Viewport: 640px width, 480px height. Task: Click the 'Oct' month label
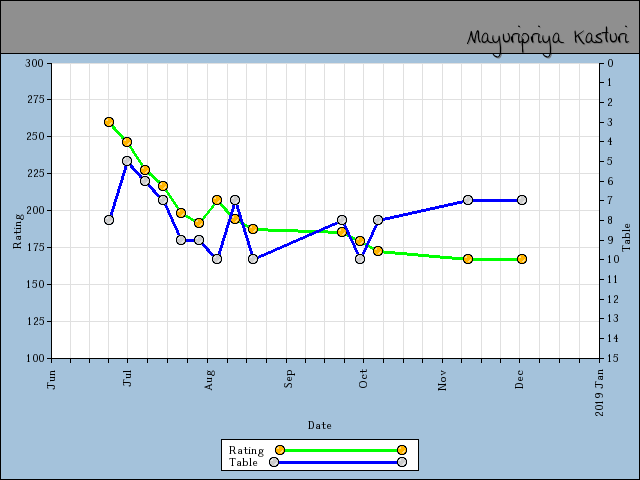[x=363, y=379]
